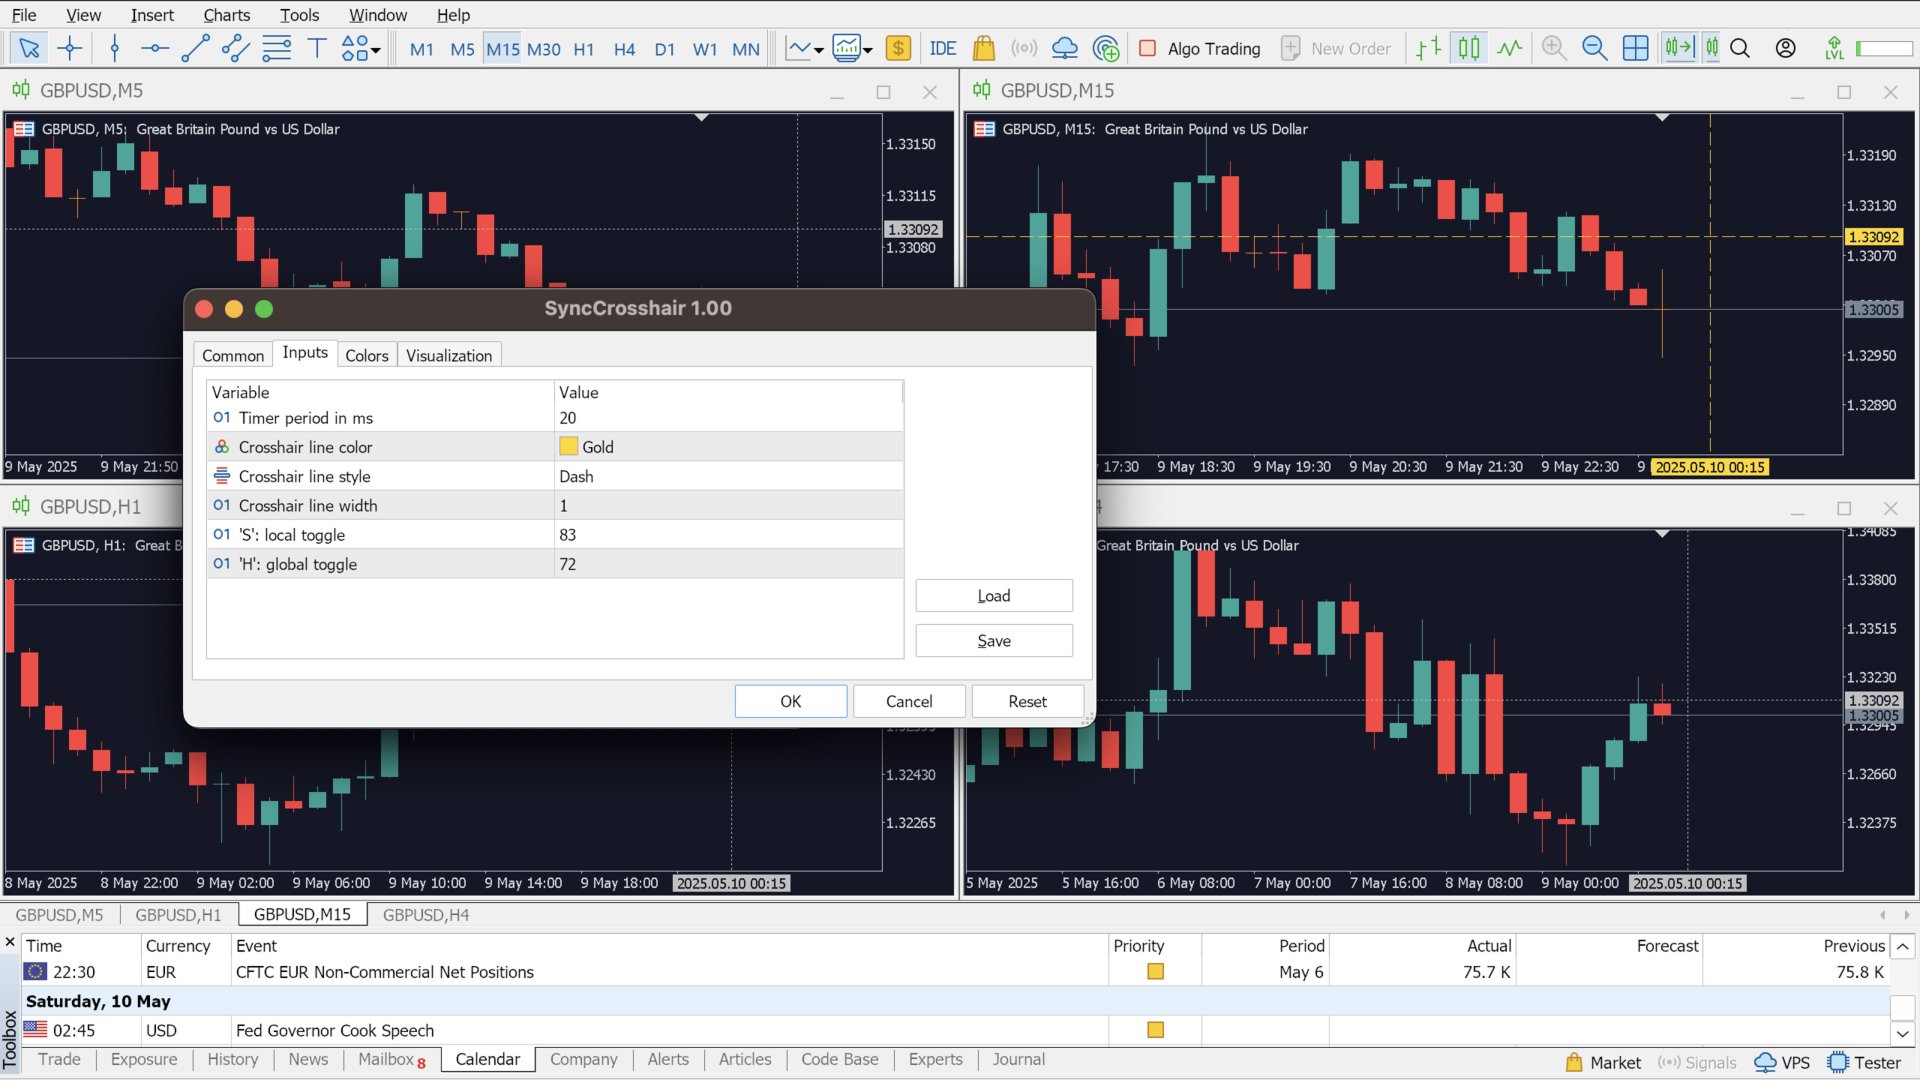The width and height of the screenshot is (1920, 1080).
Task: Select the crosshair tool in toolbar
Action: 70,48
